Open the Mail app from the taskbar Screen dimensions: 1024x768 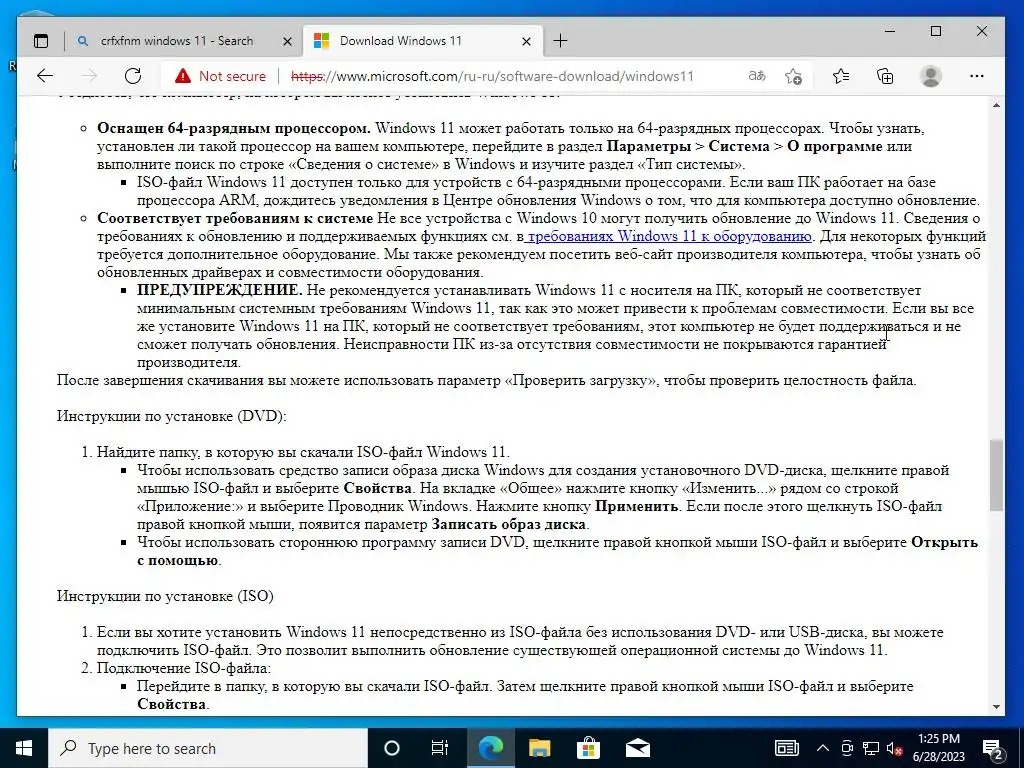point(637,748)
